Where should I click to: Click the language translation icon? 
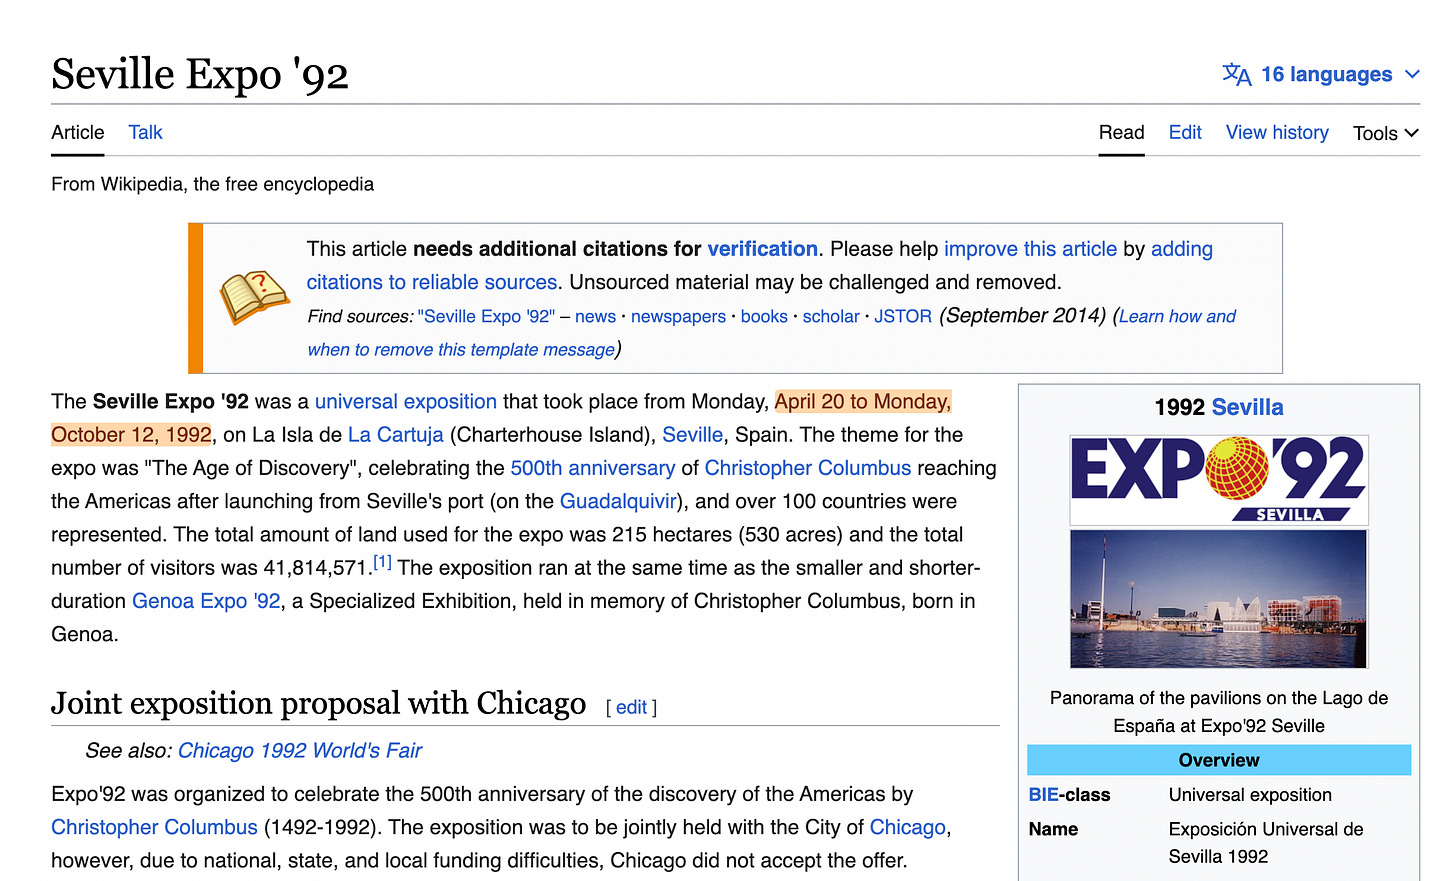click(1236, 75)
